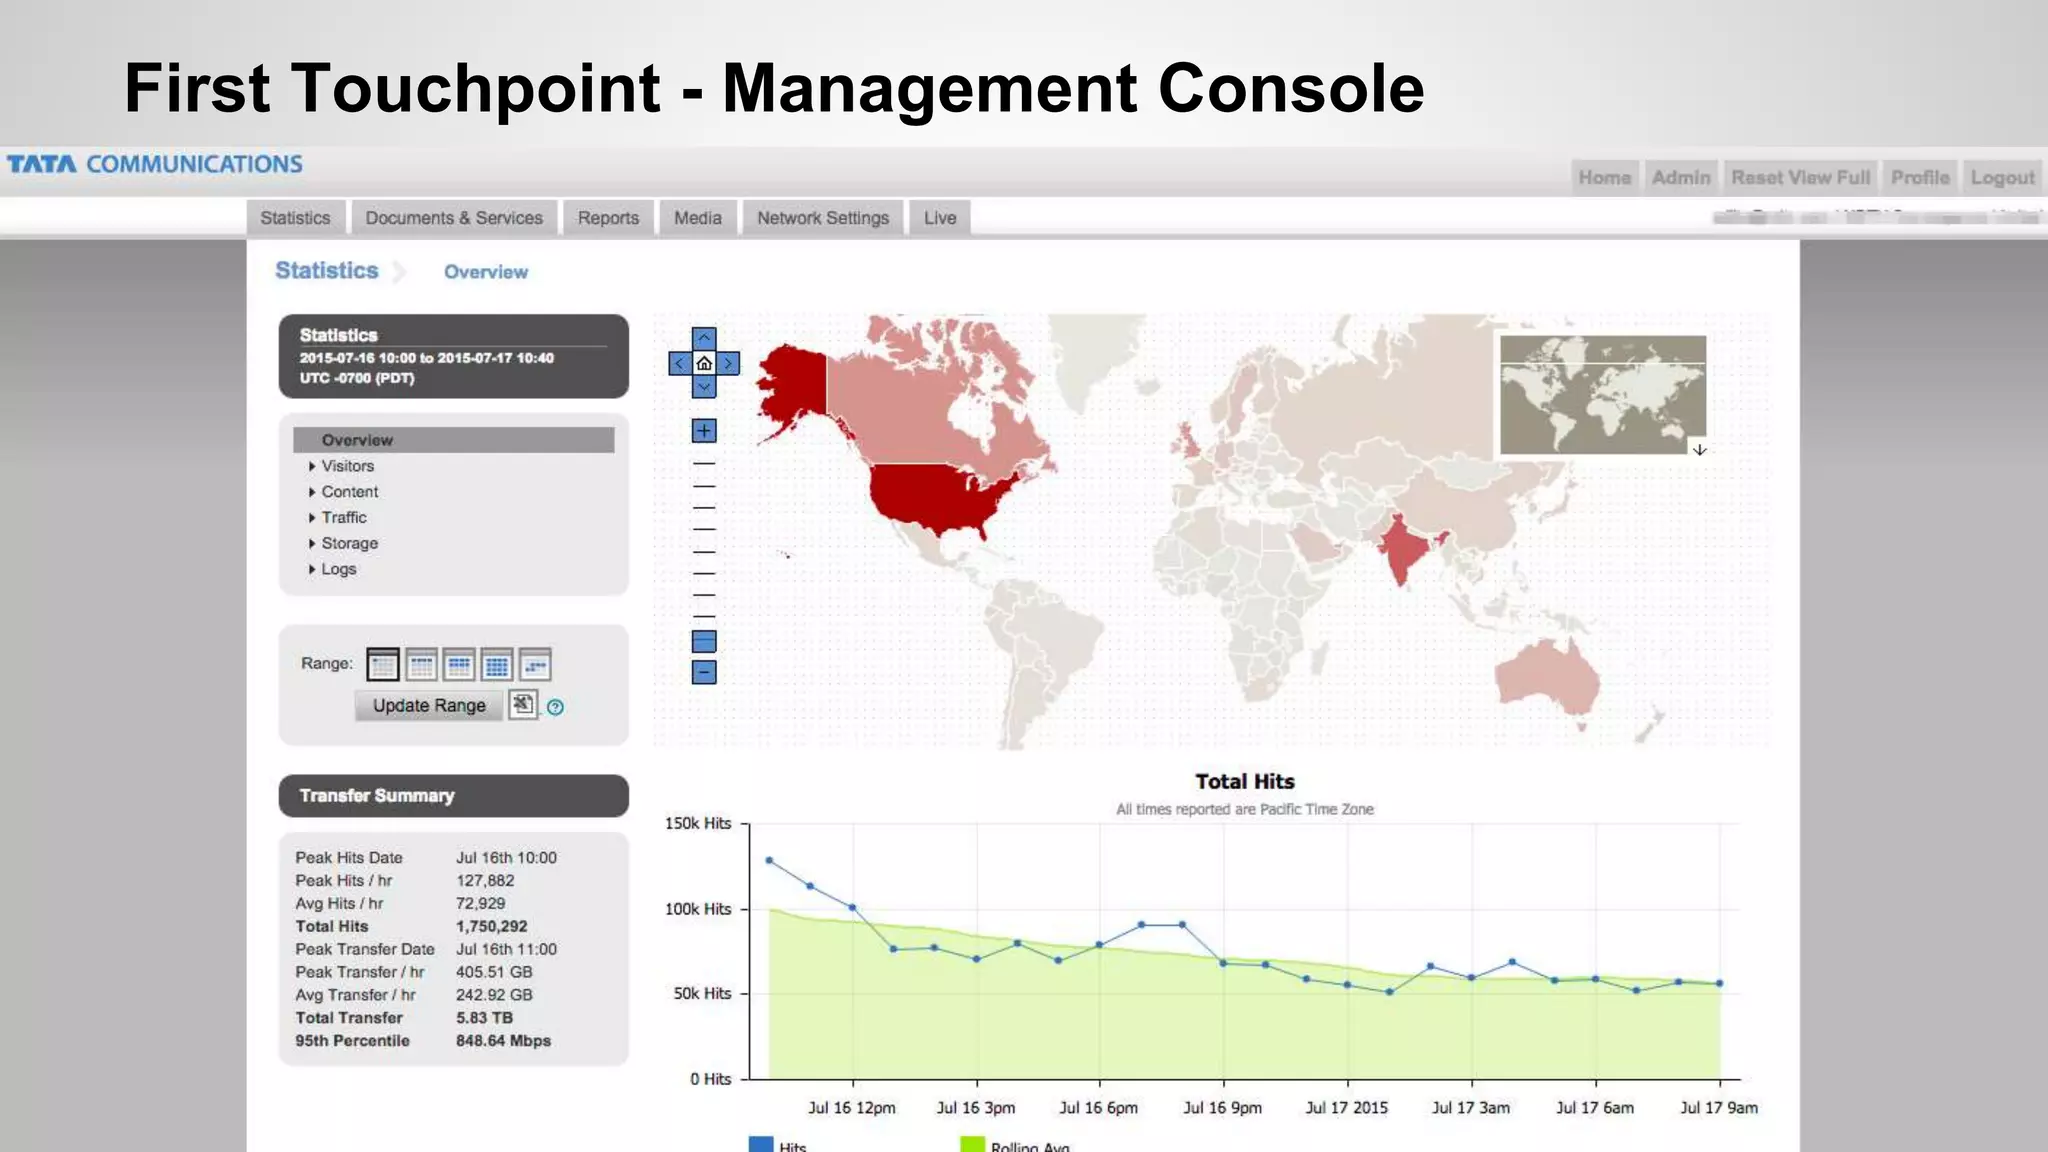Pan the map down with the arrow button

tap(704, 387)
